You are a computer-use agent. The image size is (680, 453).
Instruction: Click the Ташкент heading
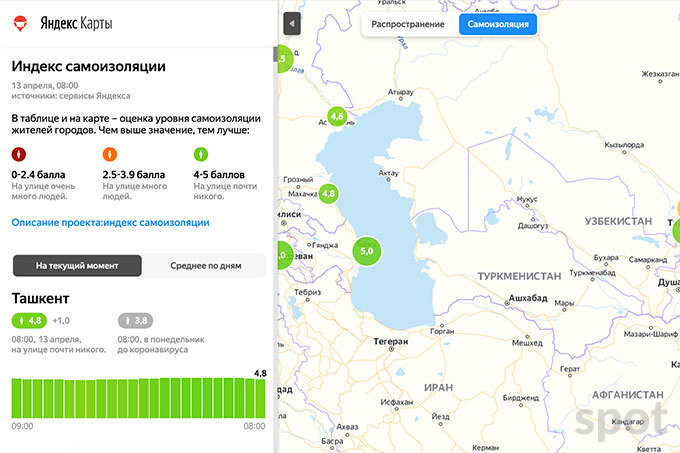[x=40, y=298]
